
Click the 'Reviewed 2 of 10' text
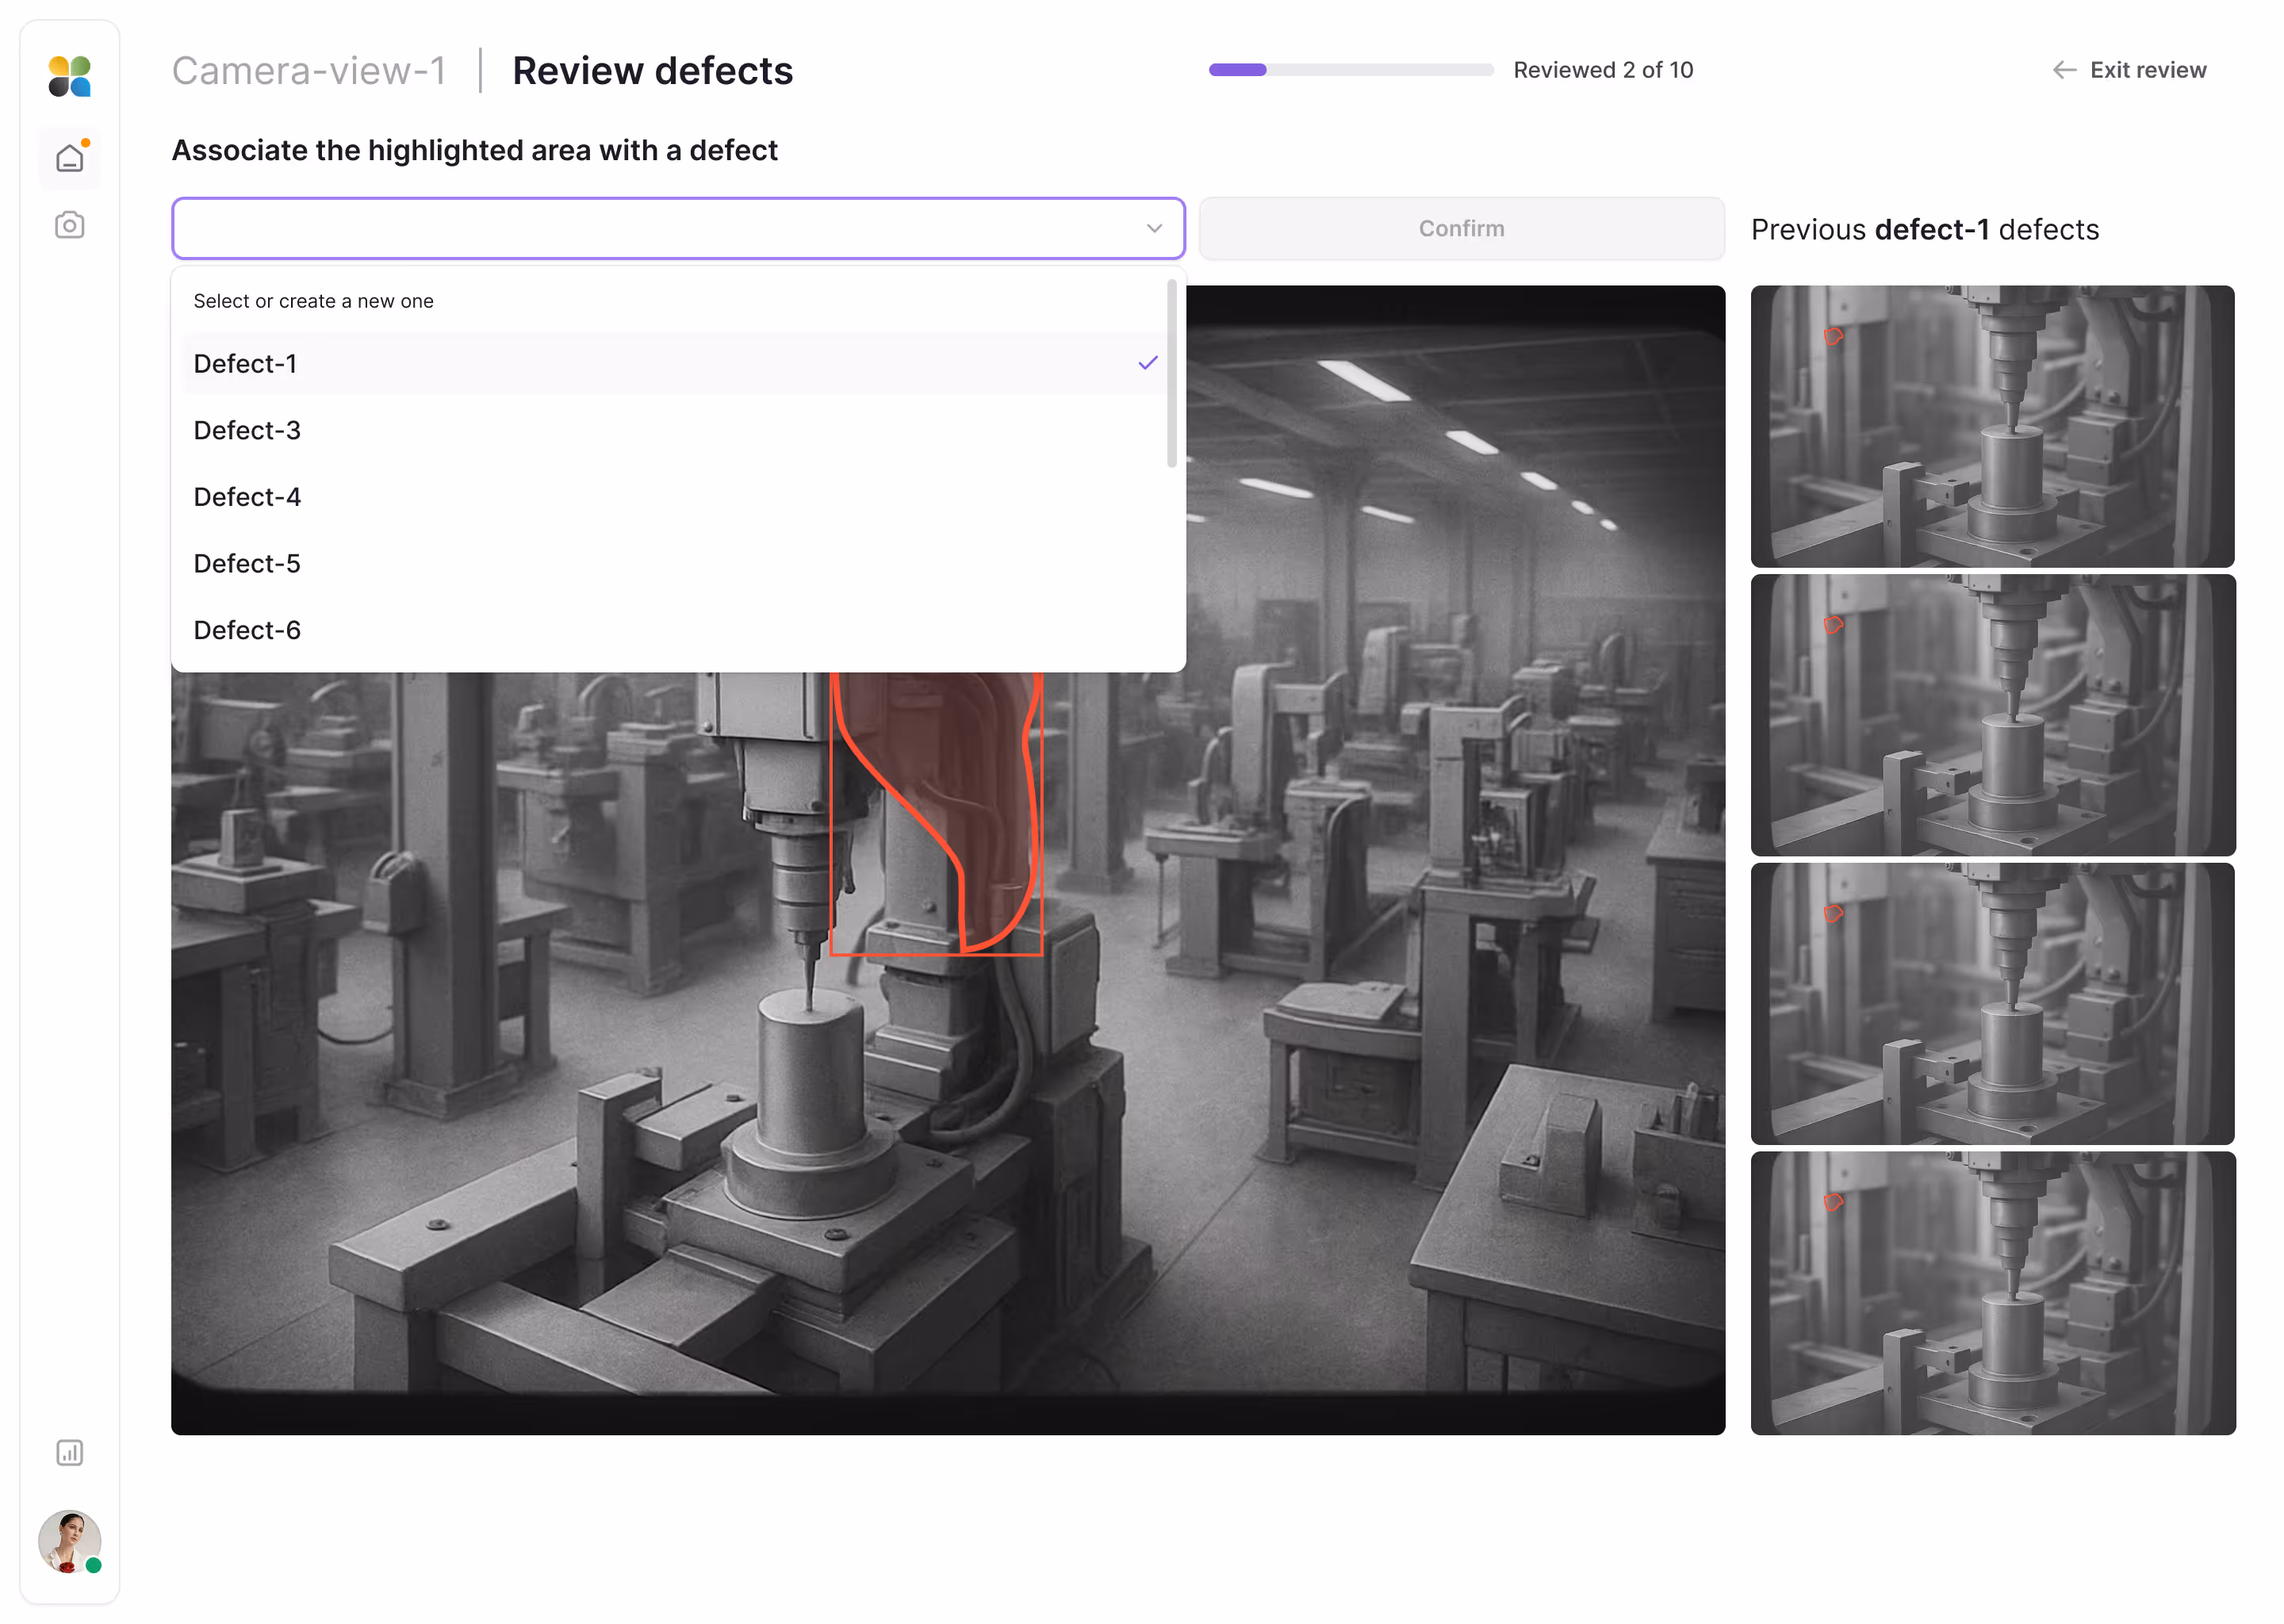(x=1602, y=70)
